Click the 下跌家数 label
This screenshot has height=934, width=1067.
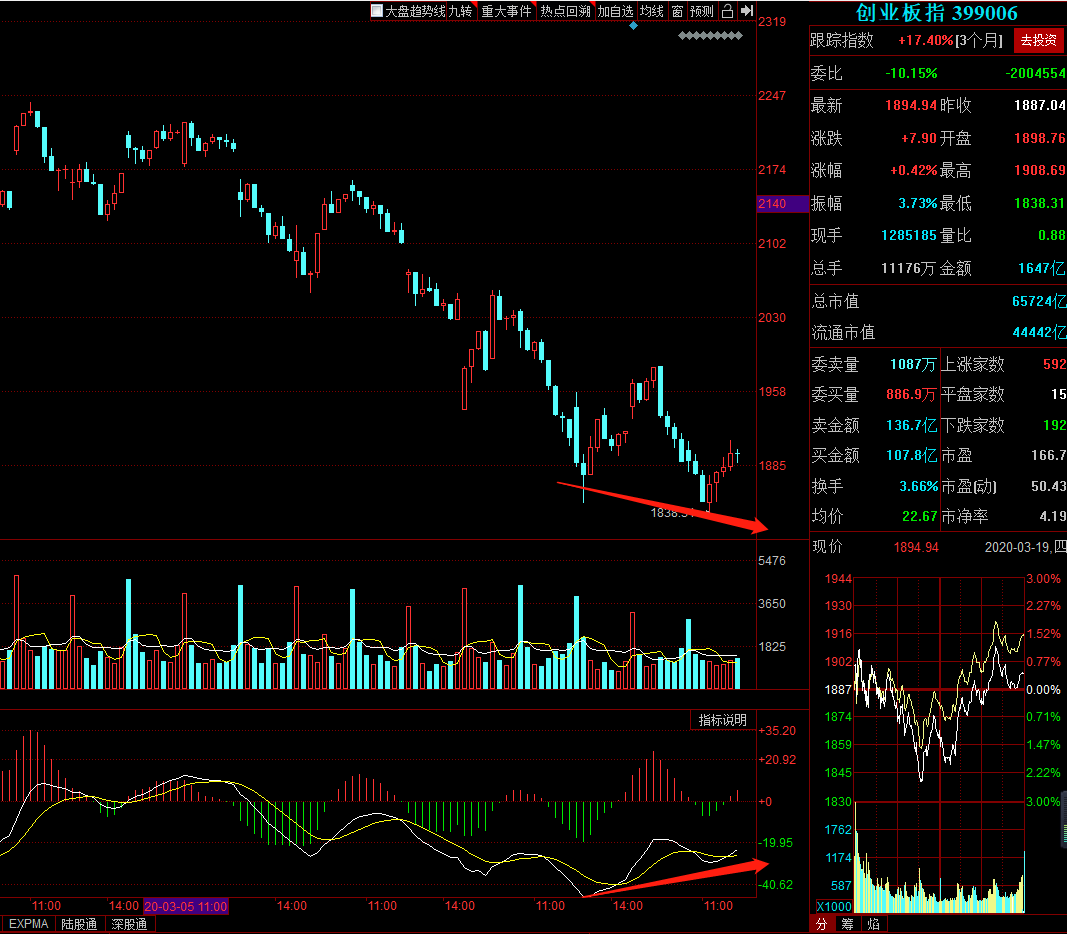click(x=972, y=425)
